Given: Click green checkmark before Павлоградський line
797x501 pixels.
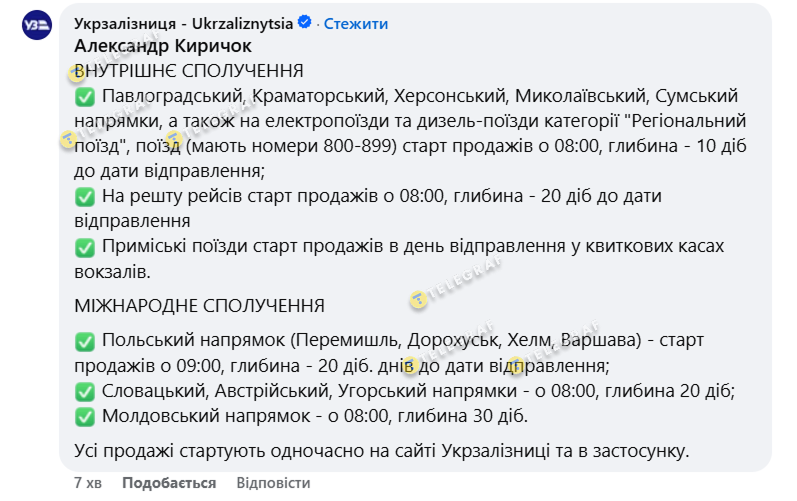Looking at the screenshot, I should pos(85,97).
